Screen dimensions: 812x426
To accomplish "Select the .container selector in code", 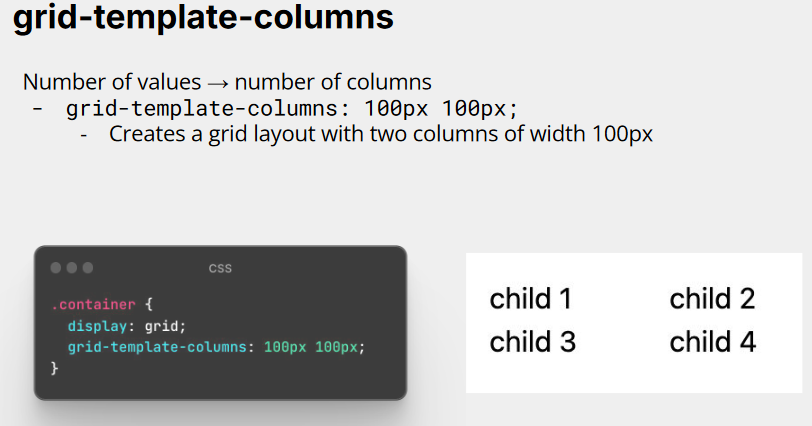I will [93, 304].
